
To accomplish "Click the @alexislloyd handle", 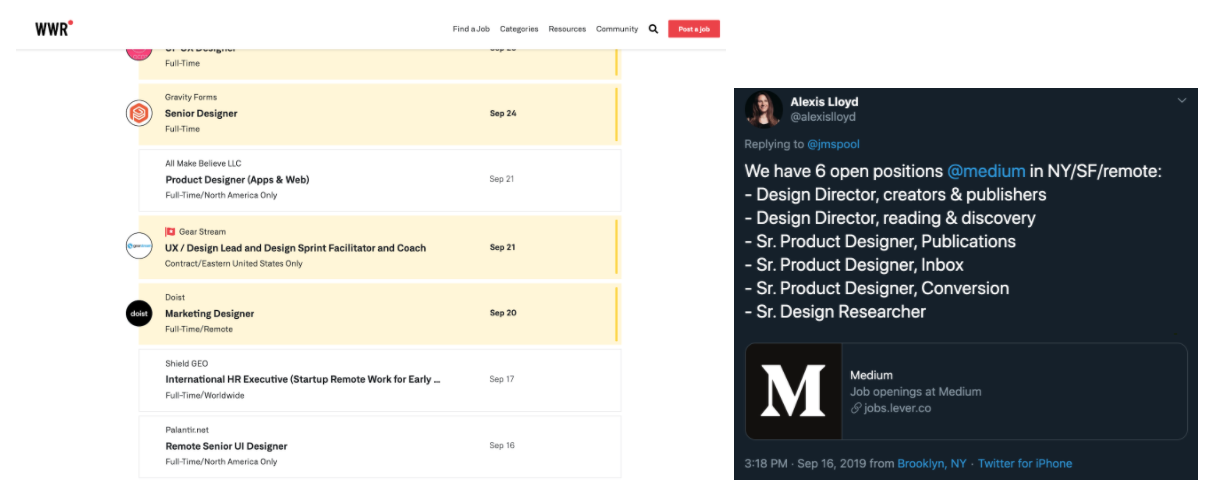I will tap(823, 117).
